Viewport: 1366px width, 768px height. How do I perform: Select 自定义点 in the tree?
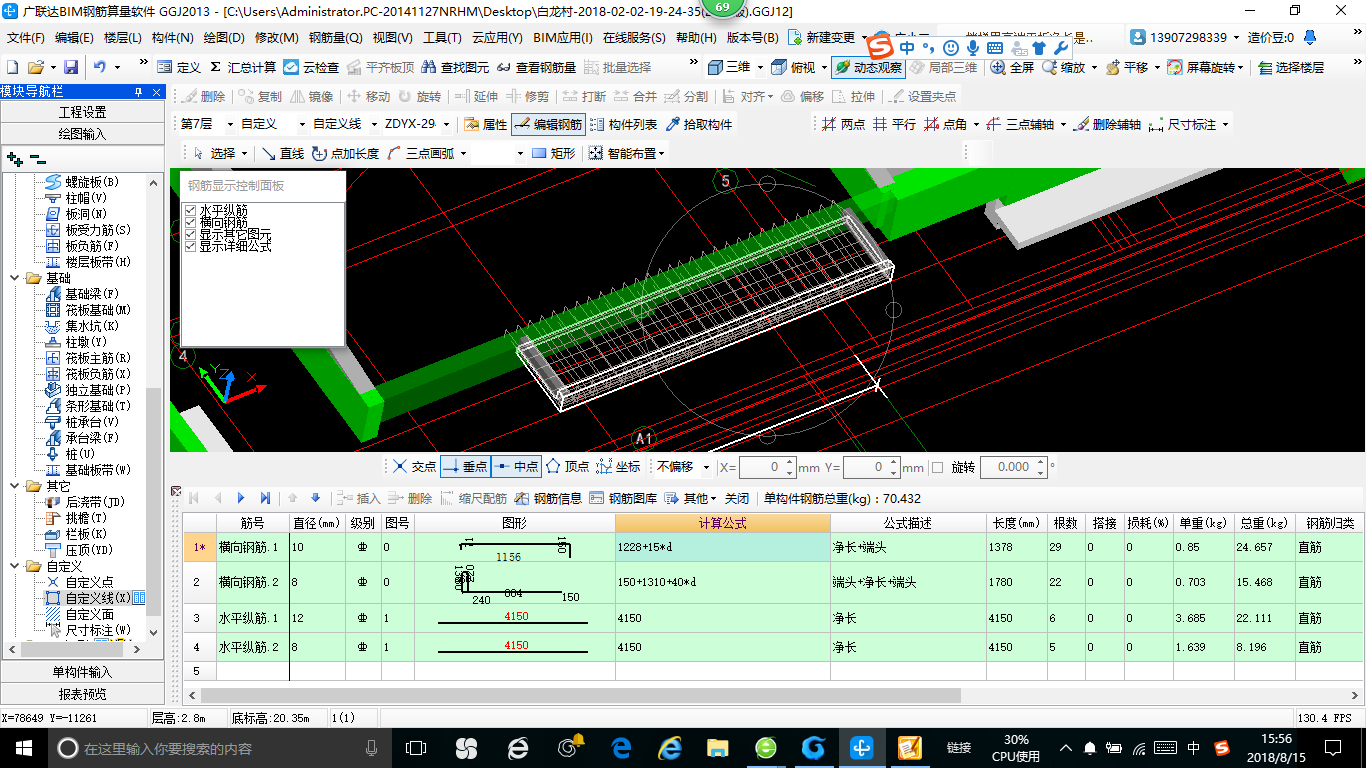coord(79,582)
